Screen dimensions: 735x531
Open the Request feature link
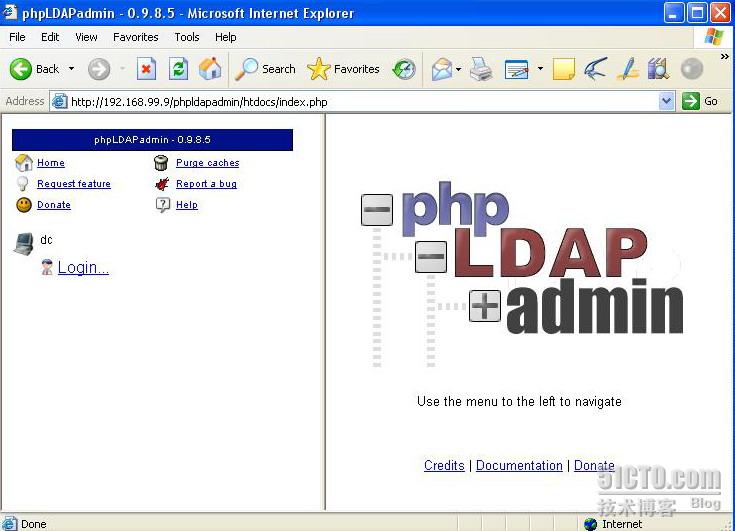coord(74,184)
